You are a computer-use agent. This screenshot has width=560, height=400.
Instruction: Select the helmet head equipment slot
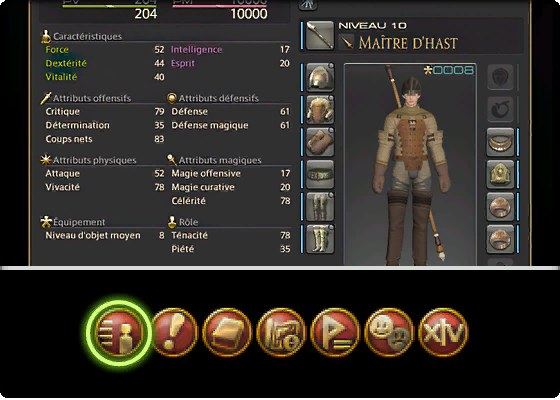(320, 77)
